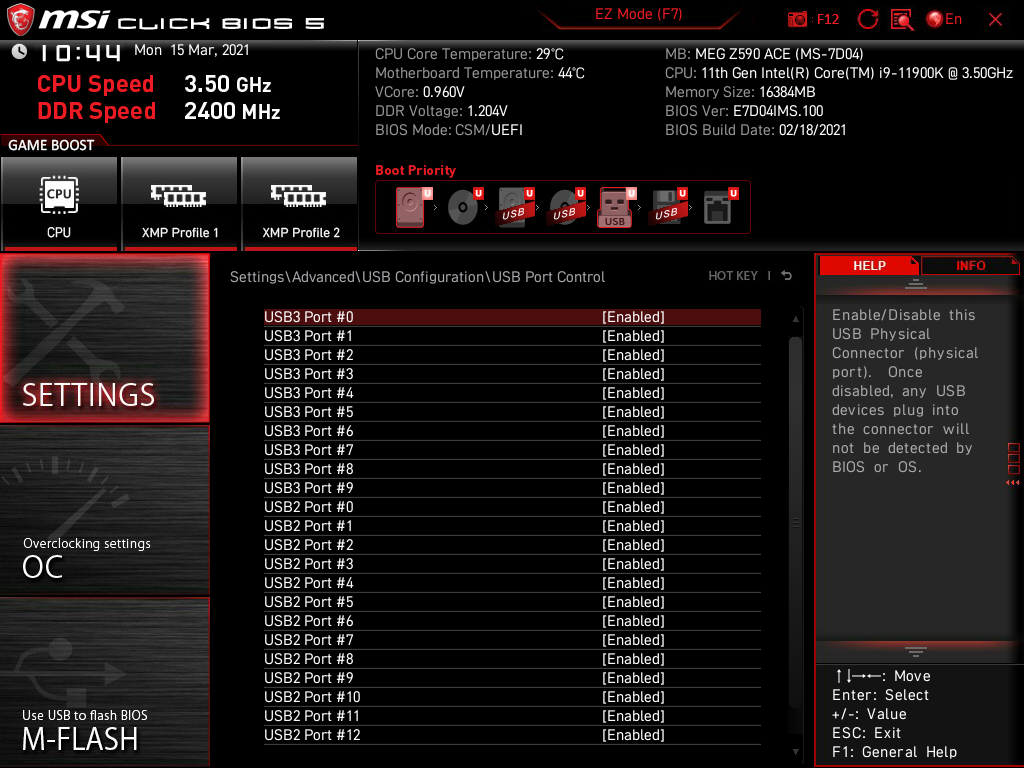Toggle USB3 Port #9 state
The width and height of the screenshot is (1024, 768).
512,488
